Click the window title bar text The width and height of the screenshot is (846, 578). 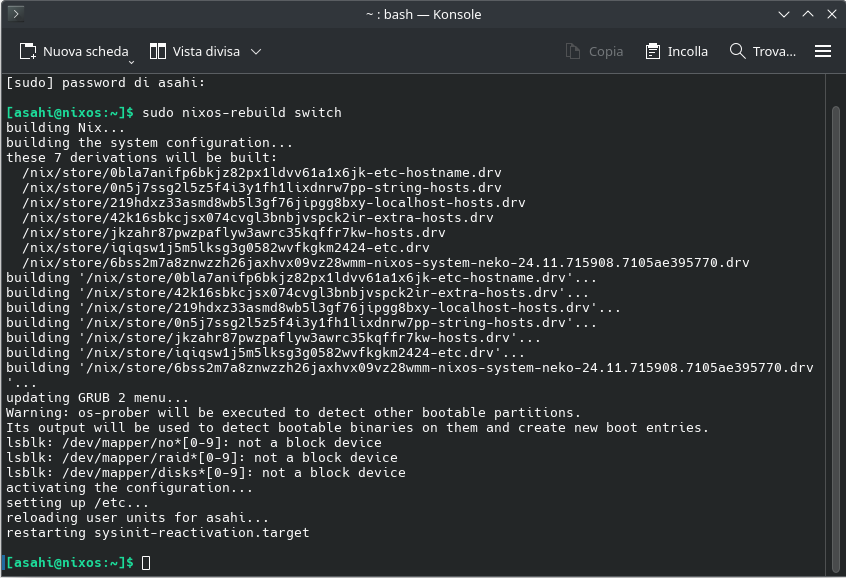coord(423,14)
